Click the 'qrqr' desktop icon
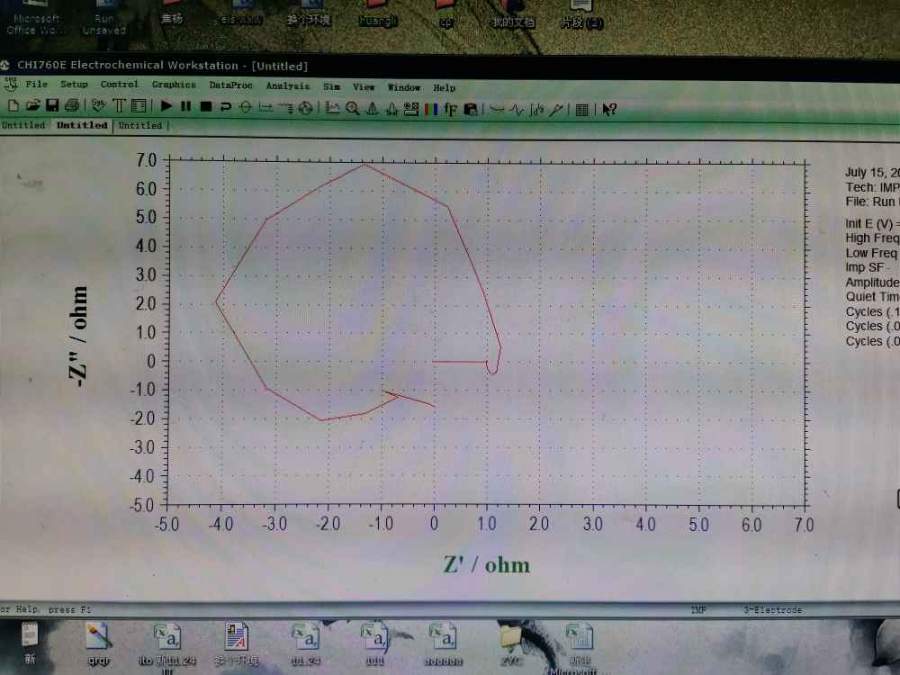The image size is (900, 675). click(x=98, y=645)
